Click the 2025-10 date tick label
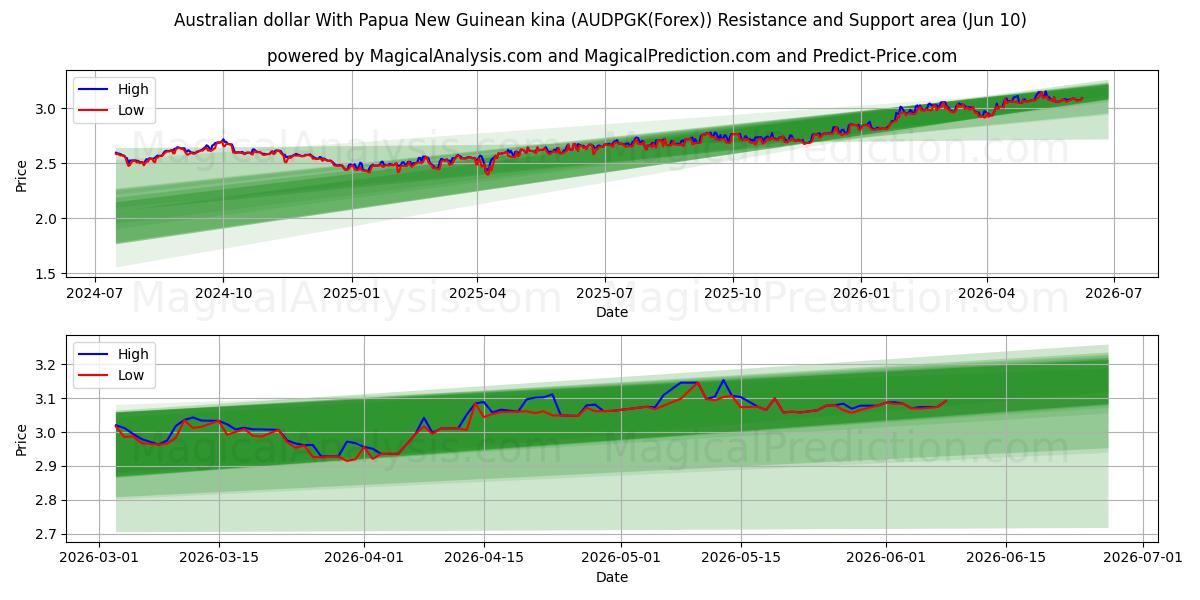This screenshot has height=600, width=1200. (732, 293)
